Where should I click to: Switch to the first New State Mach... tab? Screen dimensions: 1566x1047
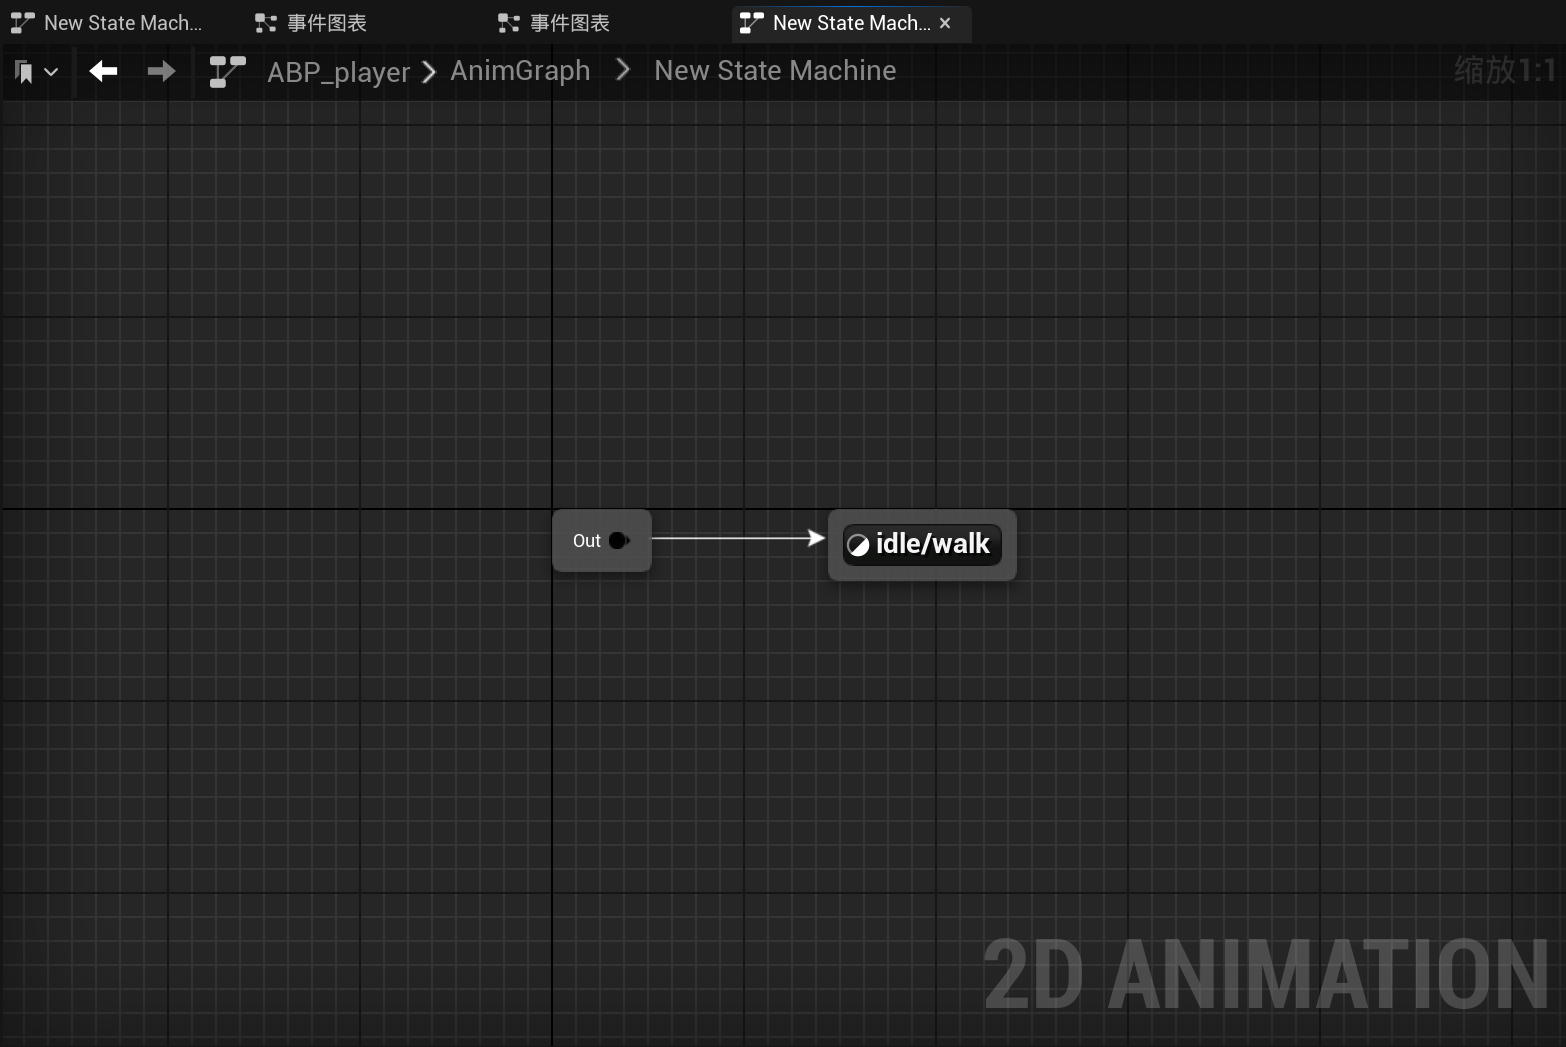[107, 23]
